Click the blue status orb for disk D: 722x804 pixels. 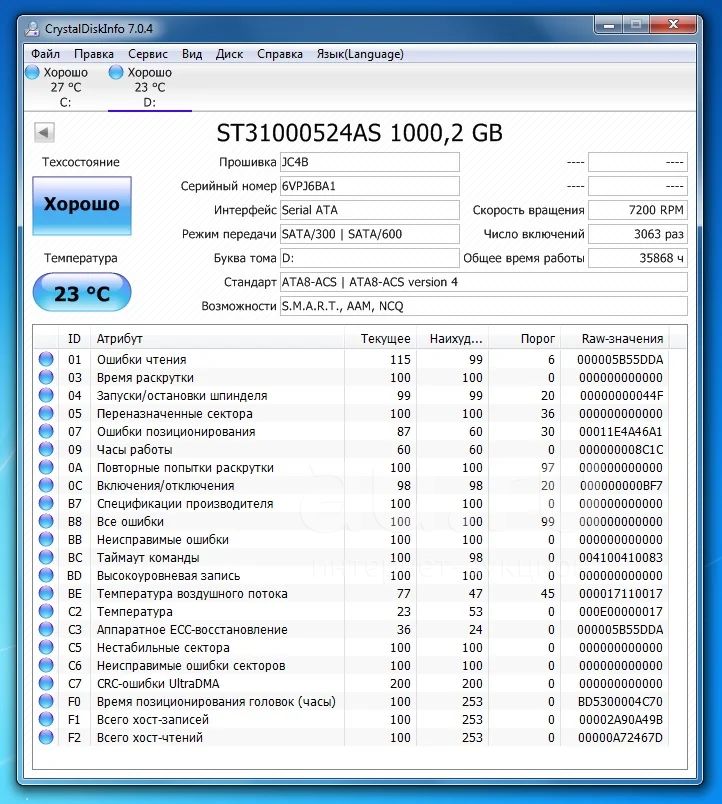116,72
